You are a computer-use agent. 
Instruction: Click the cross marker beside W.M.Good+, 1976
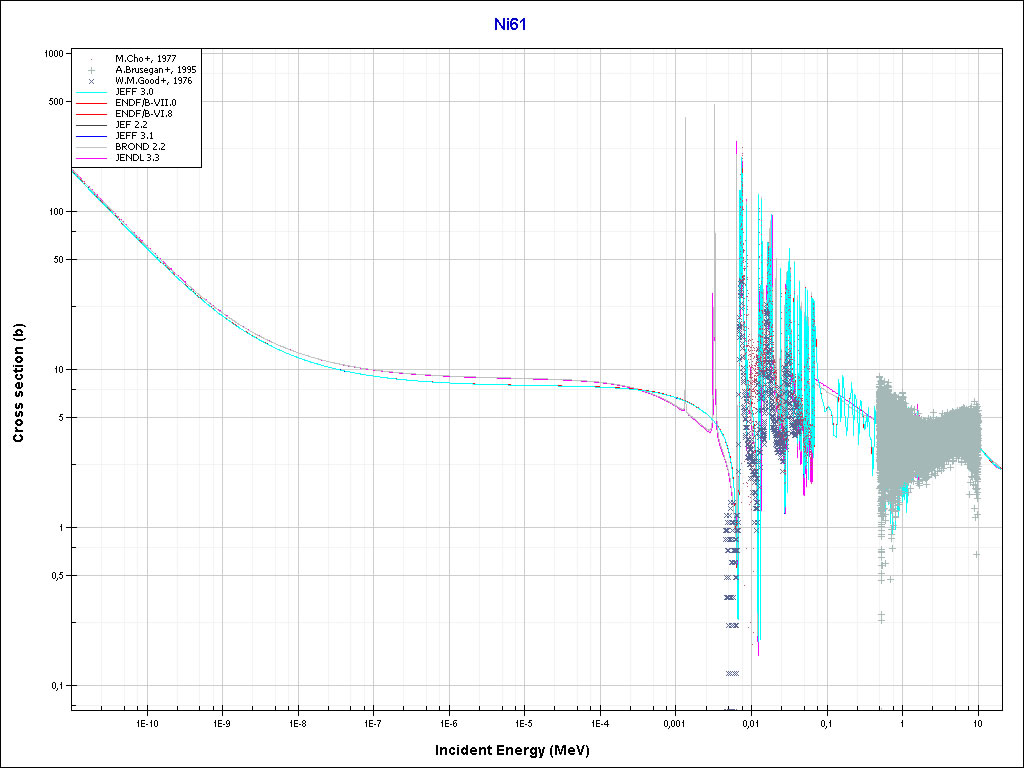coord(91,81)
